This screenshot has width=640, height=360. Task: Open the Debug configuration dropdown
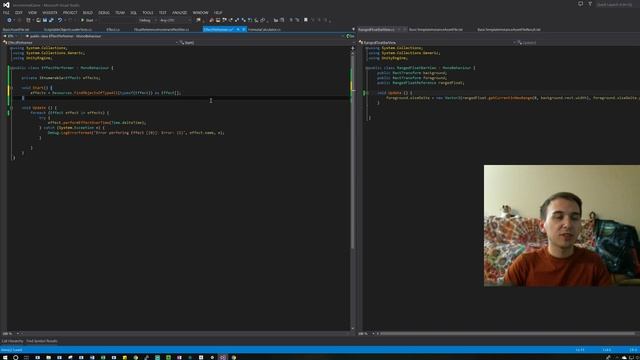[x=147, y=20]
